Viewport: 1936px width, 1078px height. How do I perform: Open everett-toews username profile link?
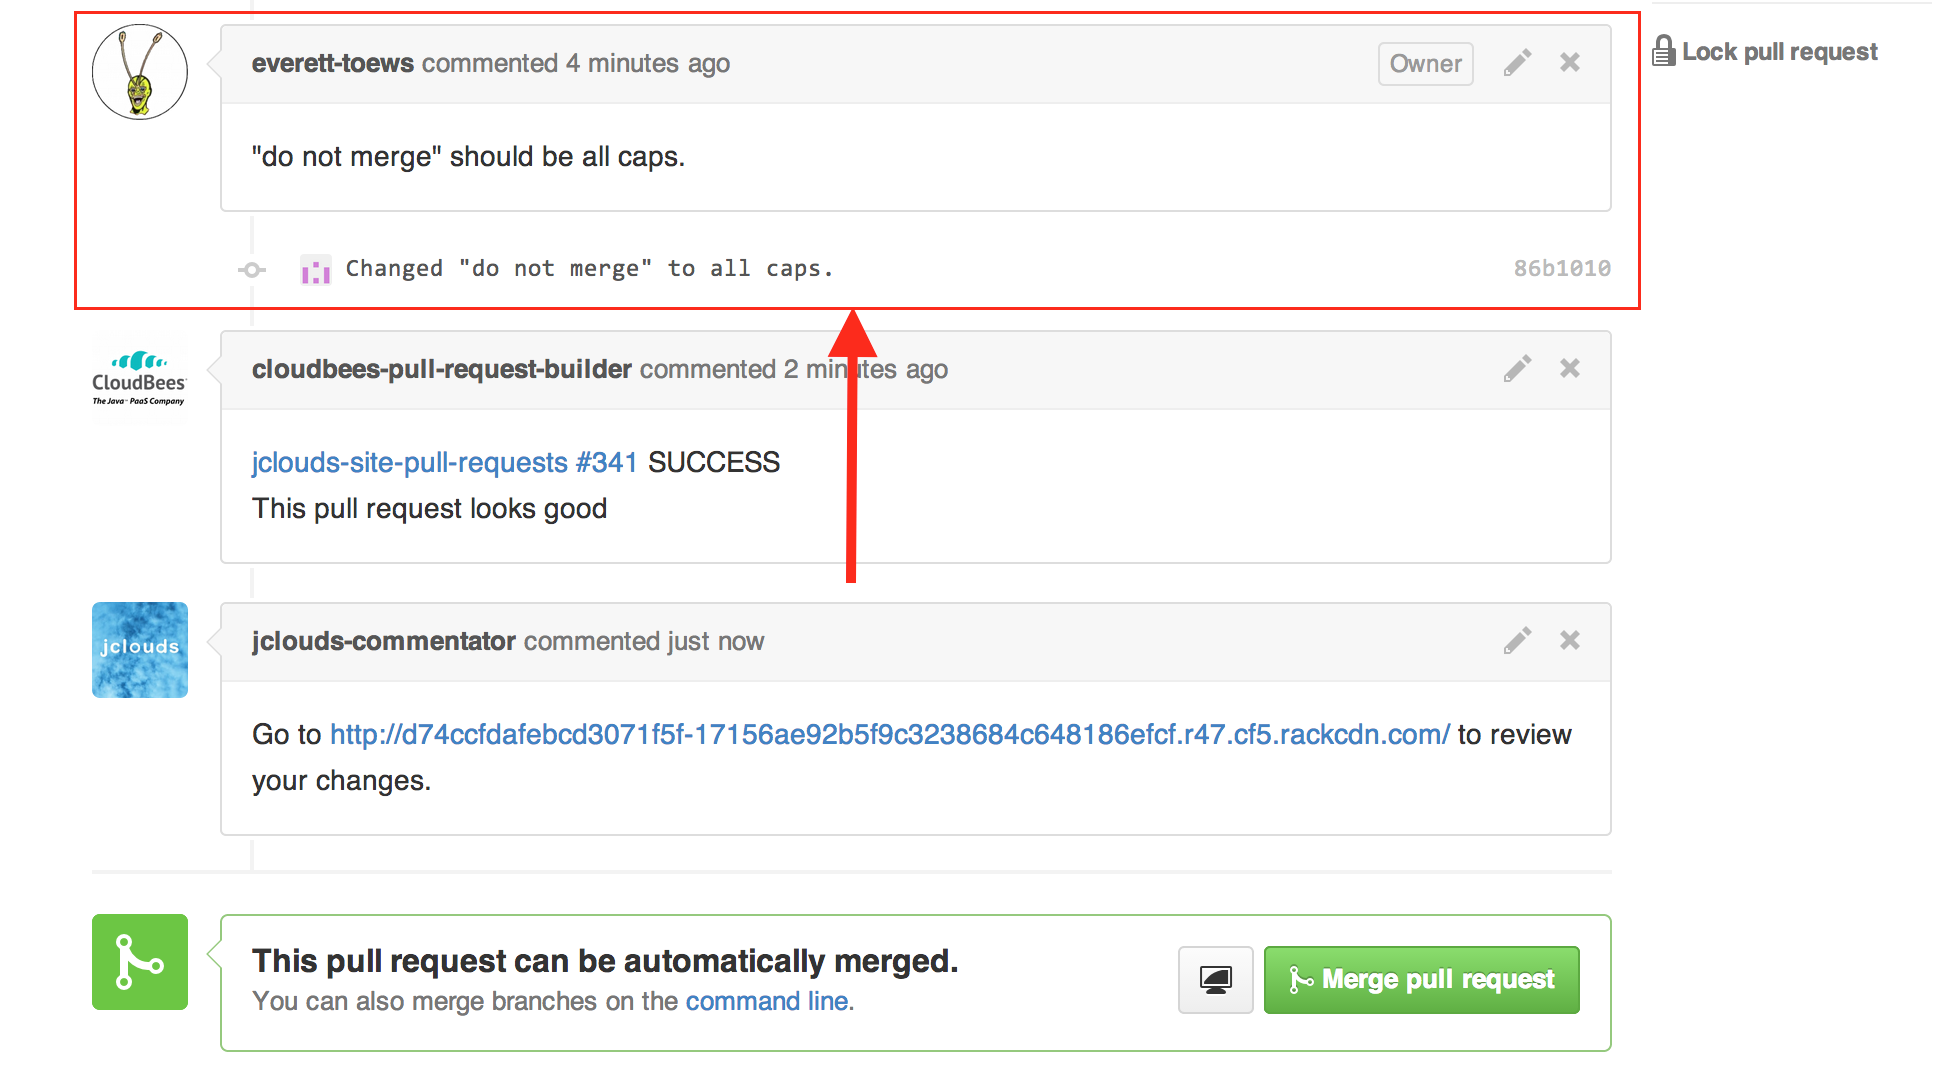pos(332,64)
